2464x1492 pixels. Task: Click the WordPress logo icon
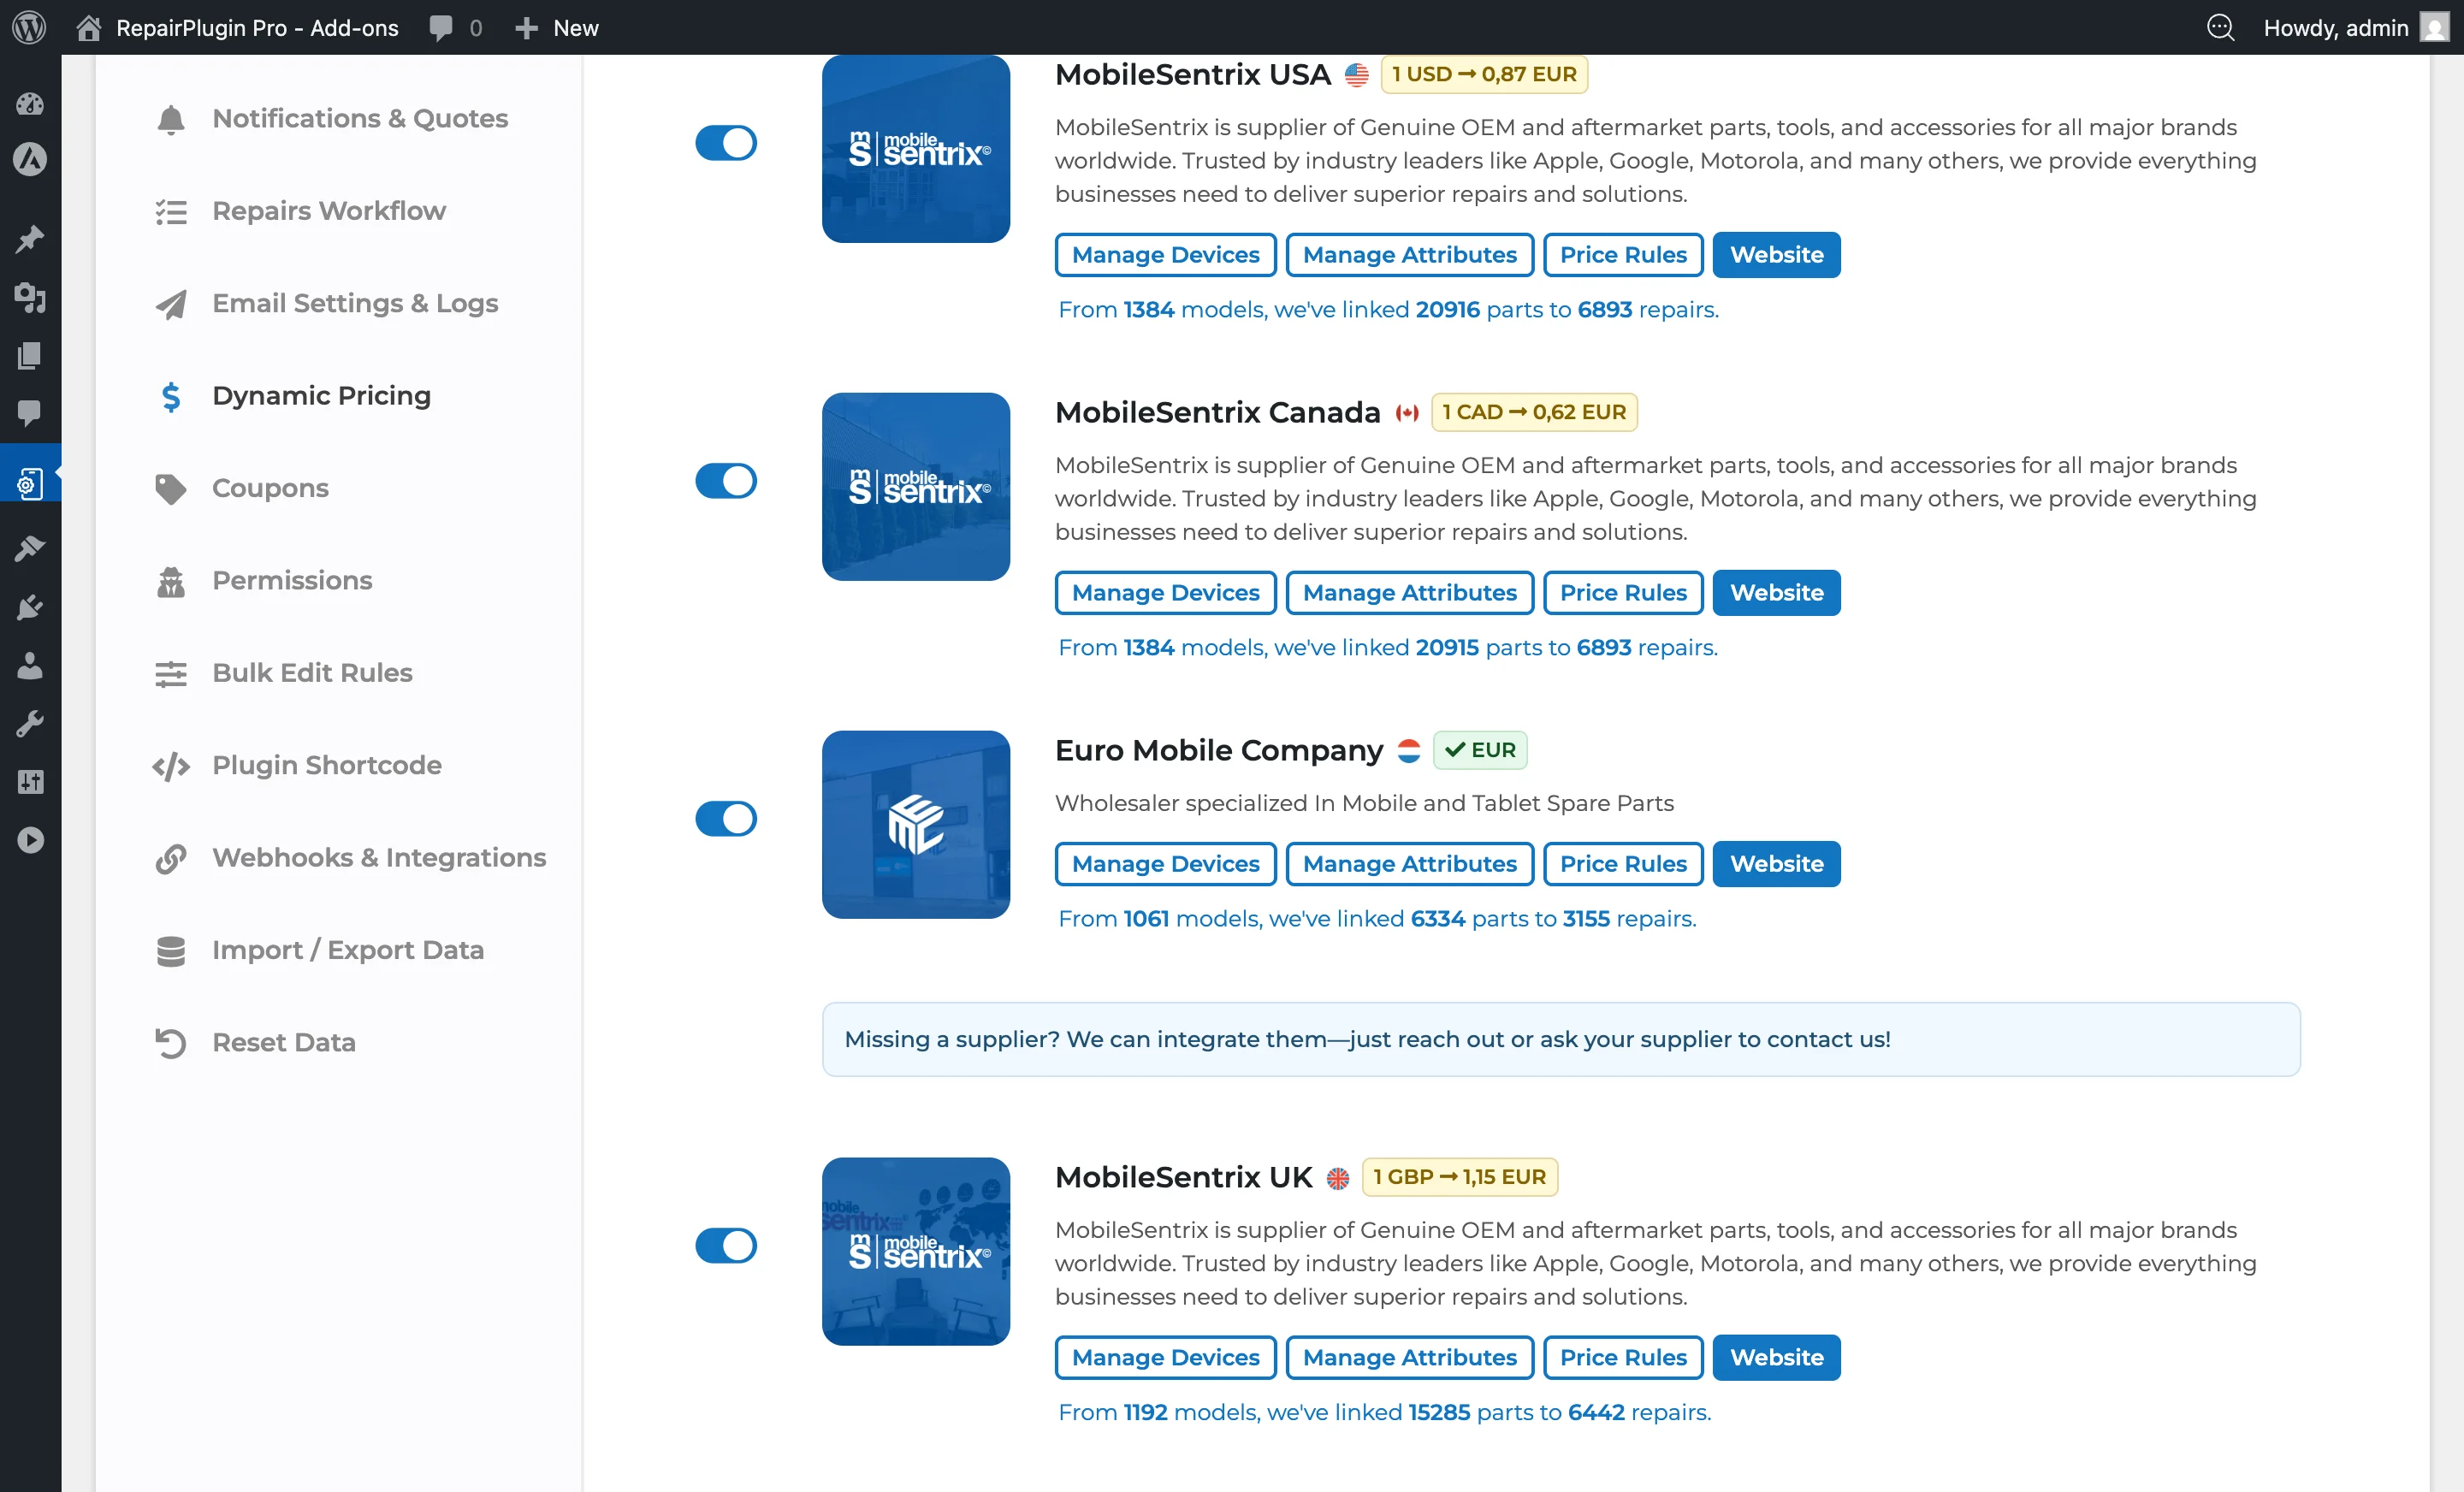[29, 27]
